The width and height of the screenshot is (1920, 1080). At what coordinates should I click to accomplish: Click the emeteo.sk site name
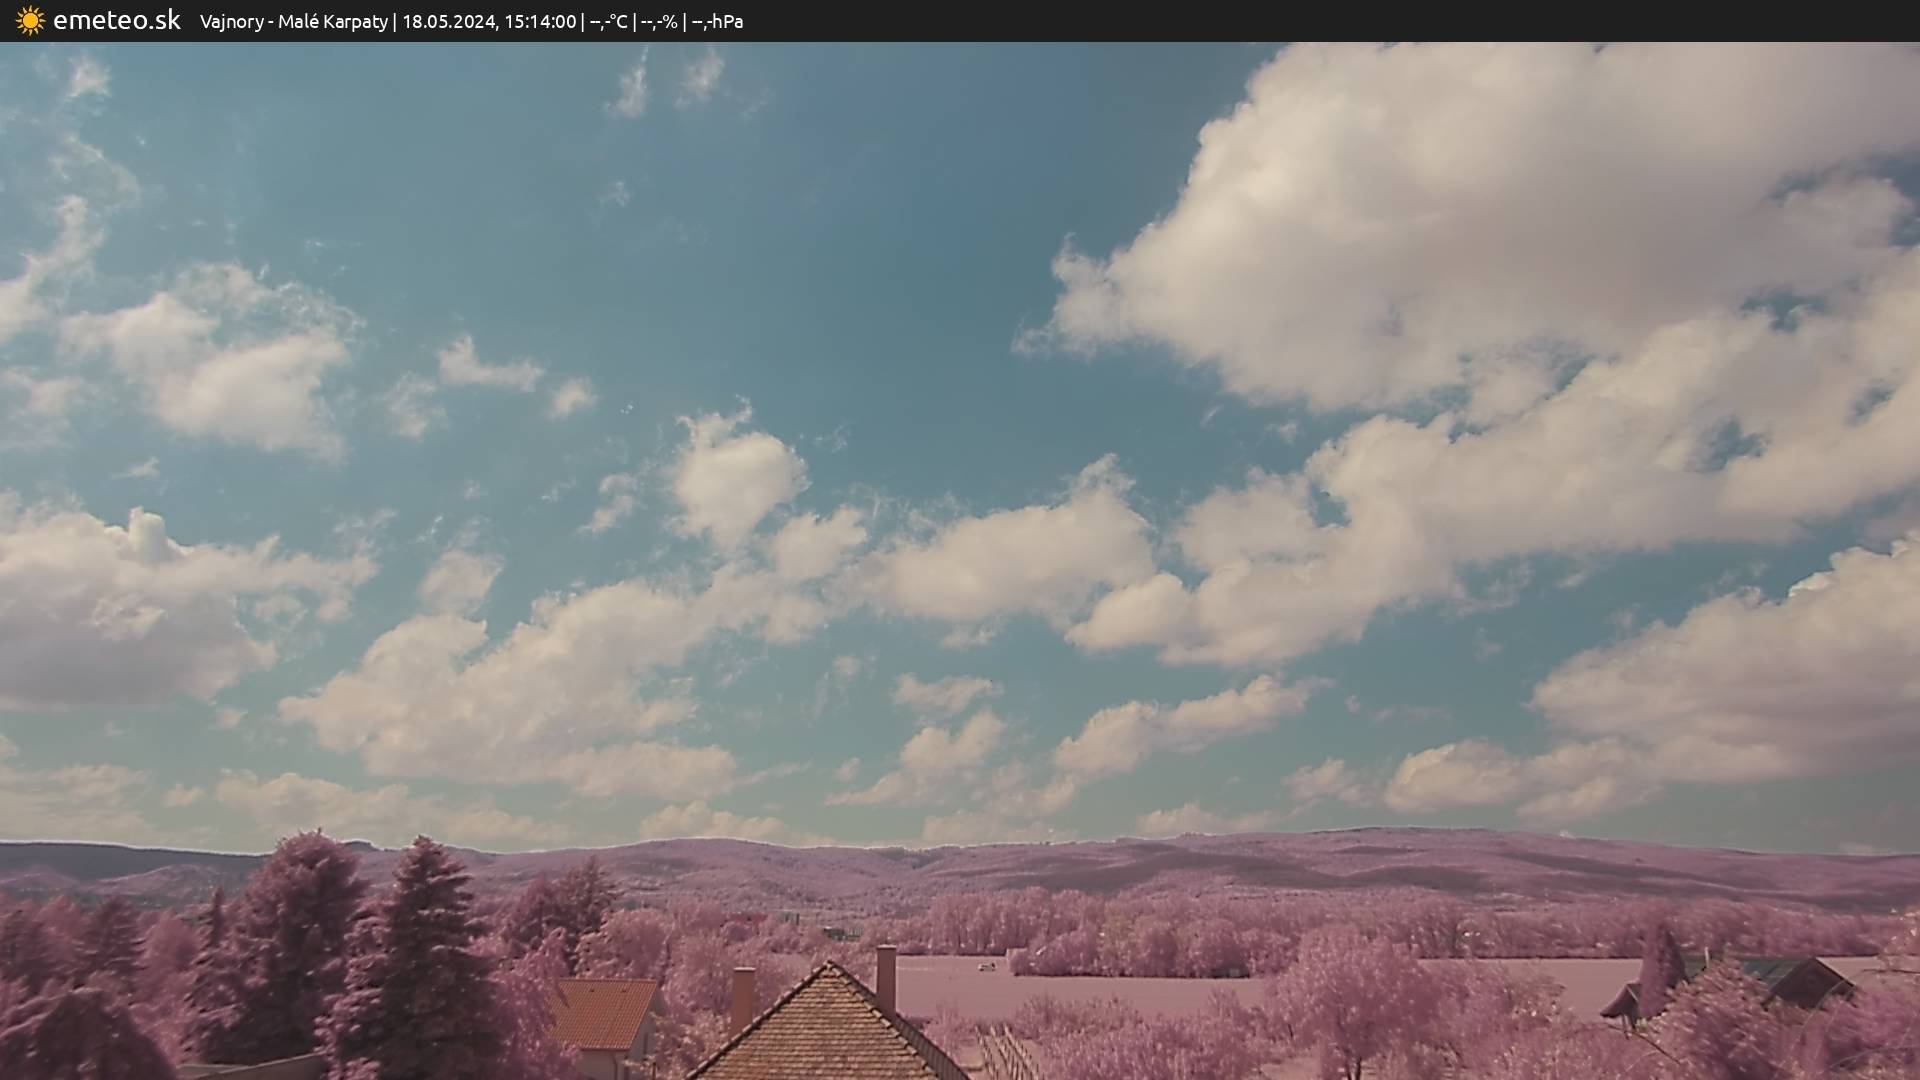tap(116, 20)
